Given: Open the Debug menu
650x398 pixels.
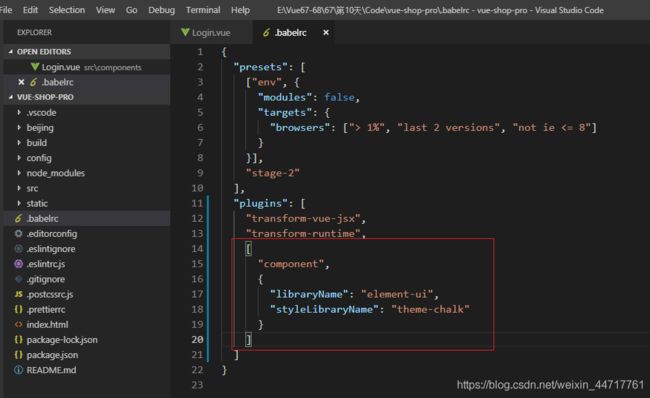Looking at the screenshot, I should tap(162, 10).
